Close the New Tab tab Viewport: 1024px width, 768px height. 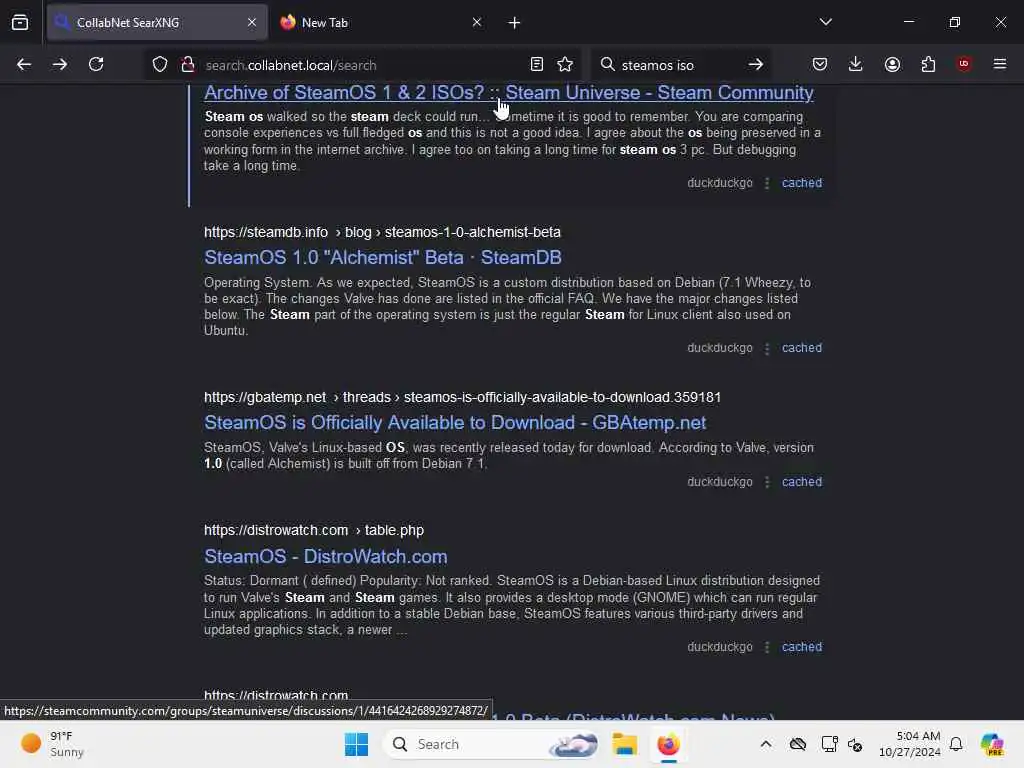tap(477, 22)
